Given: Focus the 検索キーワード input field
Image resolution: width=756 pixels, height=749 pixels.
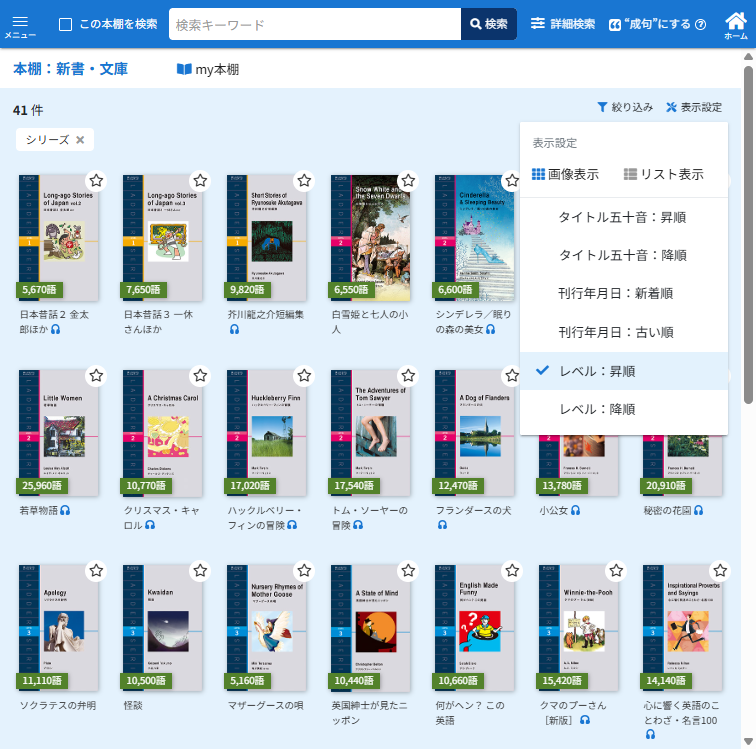Looking at the screenshot, I should tap(314, 24).
